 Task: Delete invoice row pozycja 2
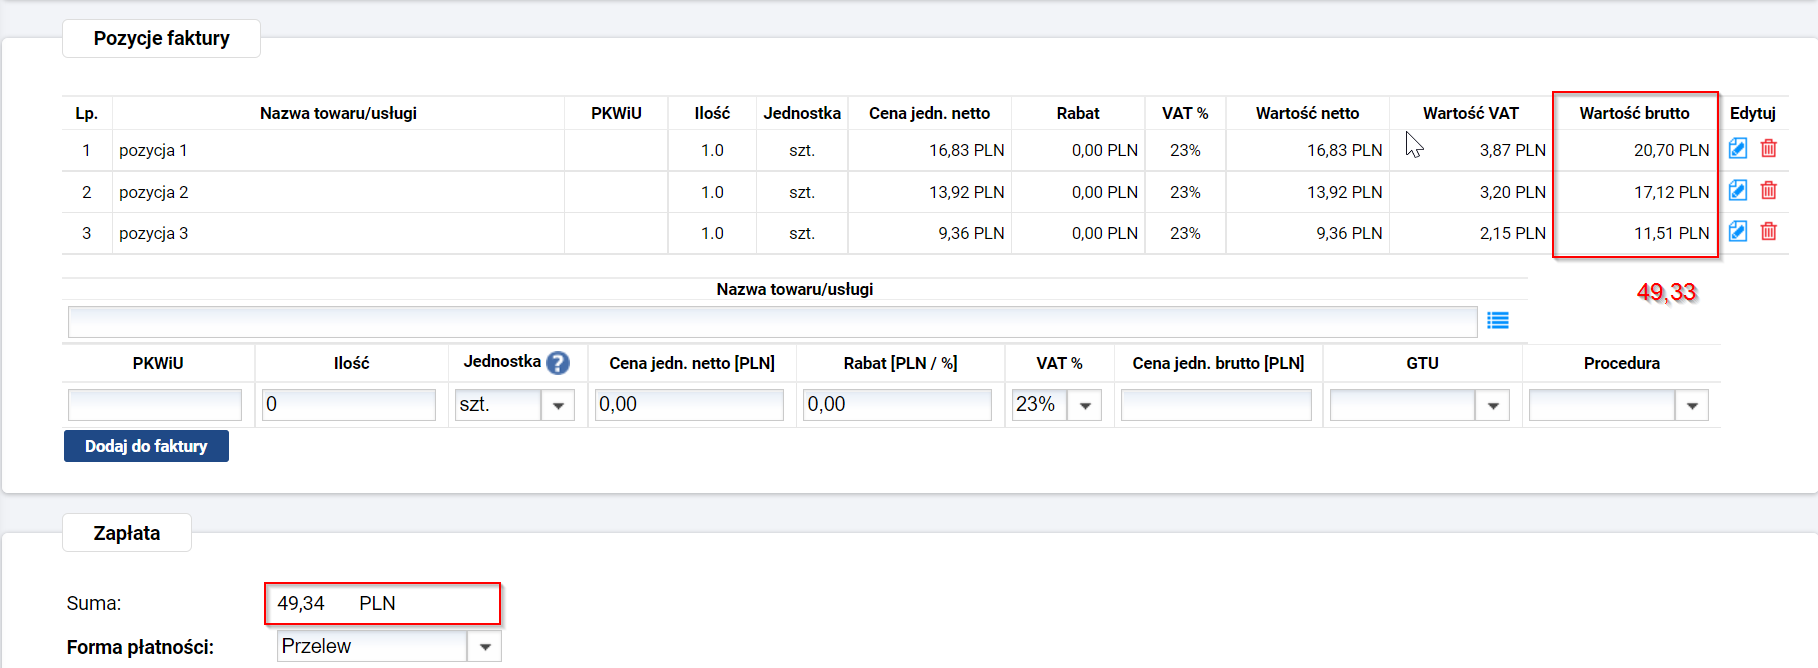[1768, 191]
